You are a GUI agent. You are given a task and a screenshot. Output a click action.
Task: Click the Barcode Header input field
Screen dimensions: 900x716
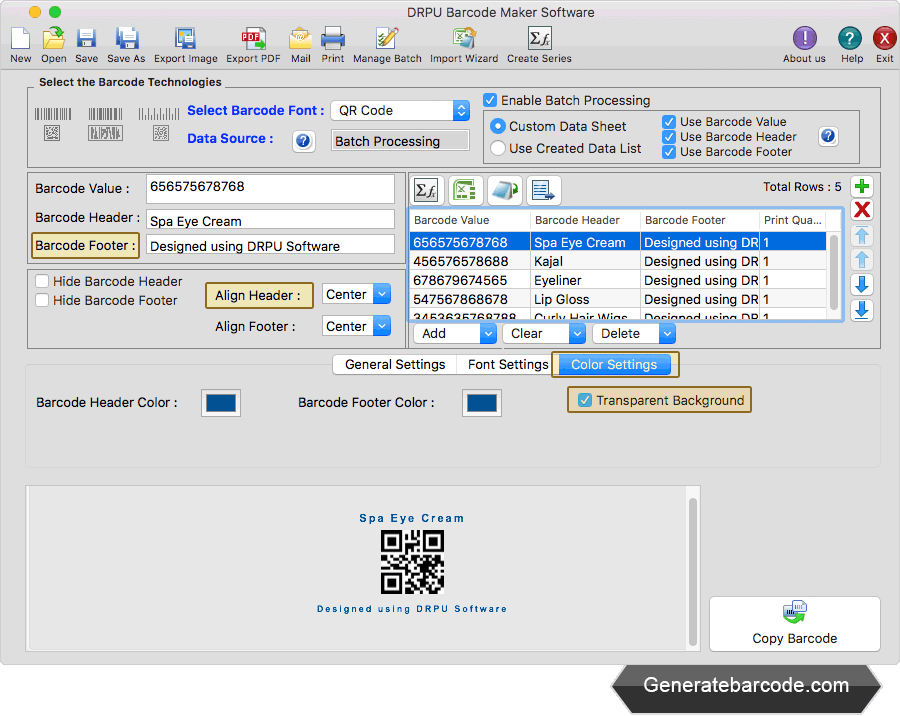click(x=270, y=221)
